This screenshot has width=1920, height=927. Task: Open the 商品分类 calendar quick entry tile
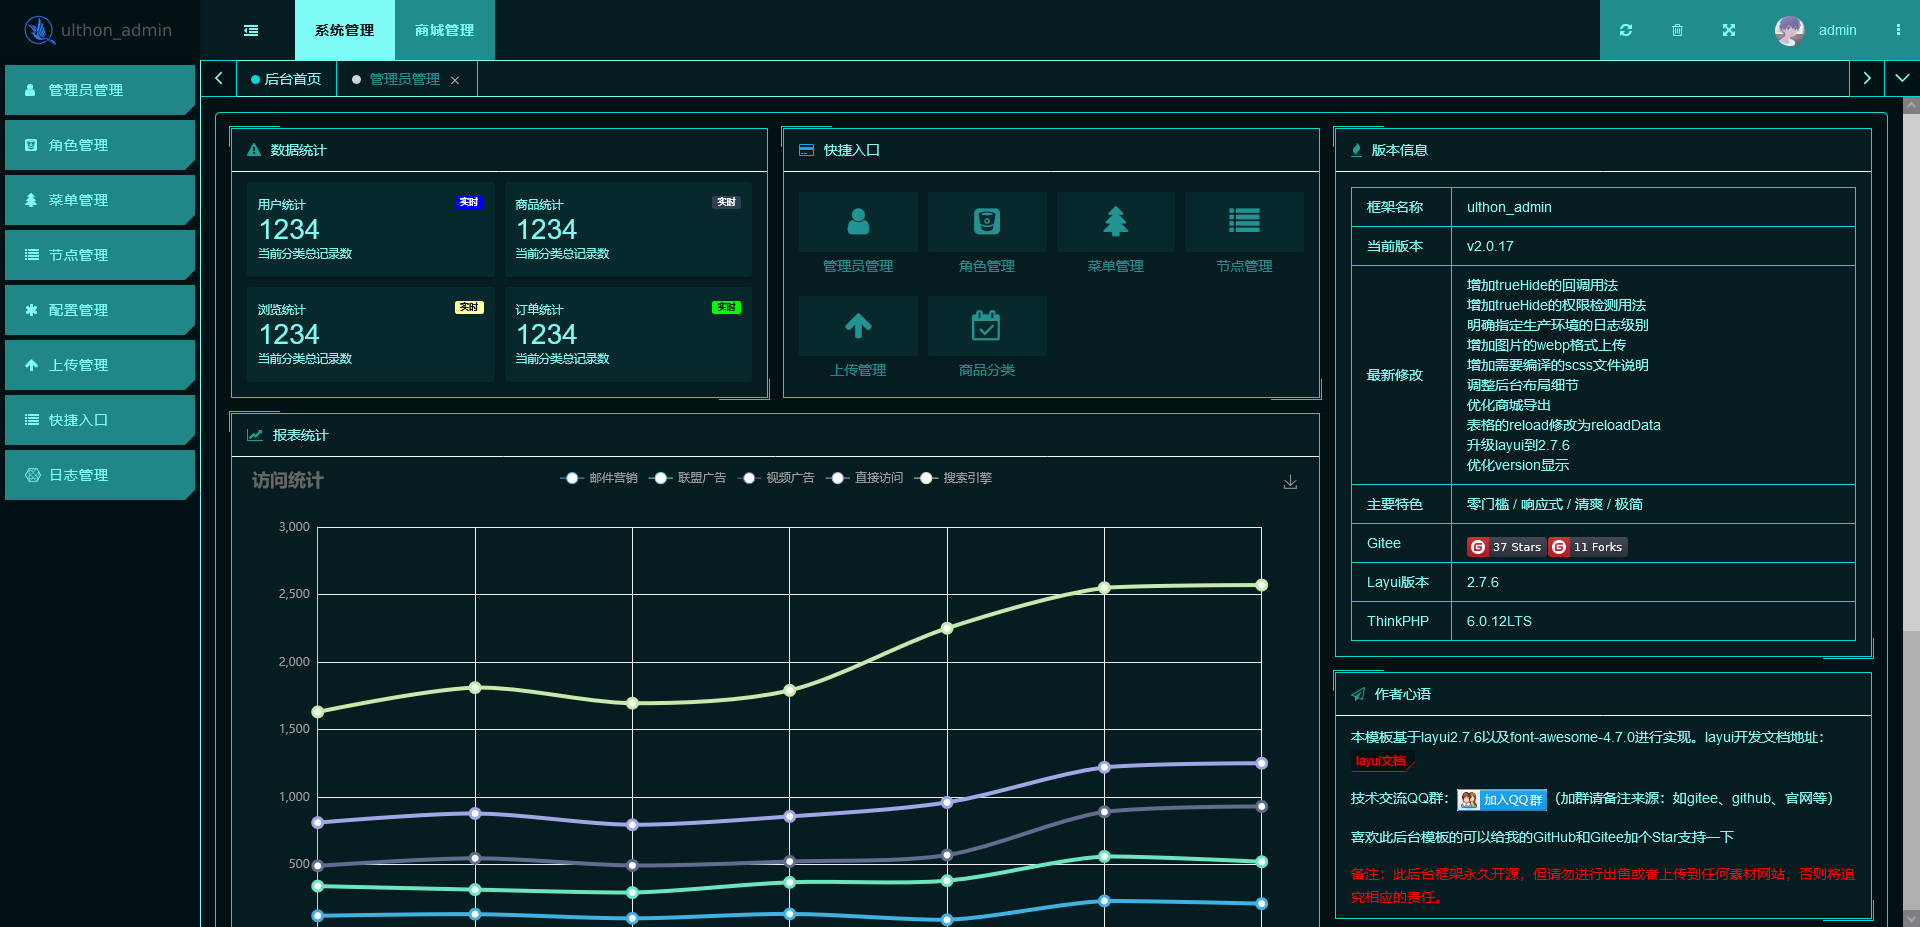click(x=987, y=337)
